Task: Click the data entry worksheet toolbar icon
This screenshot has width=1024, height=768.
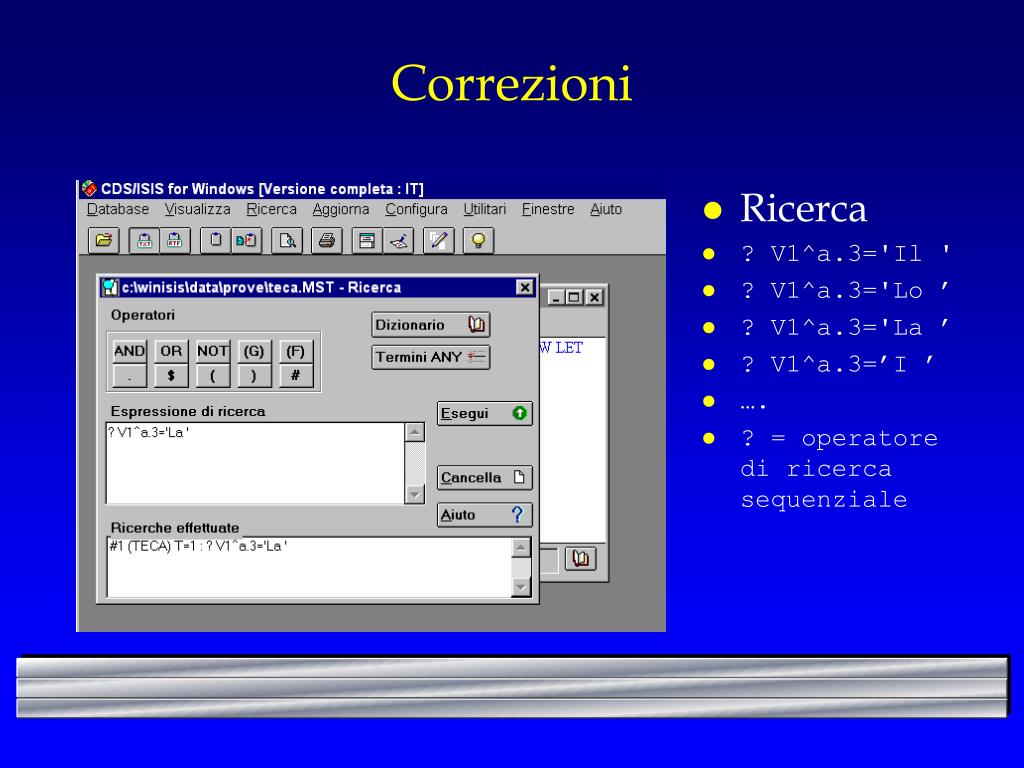Action: tap(367, 240)
